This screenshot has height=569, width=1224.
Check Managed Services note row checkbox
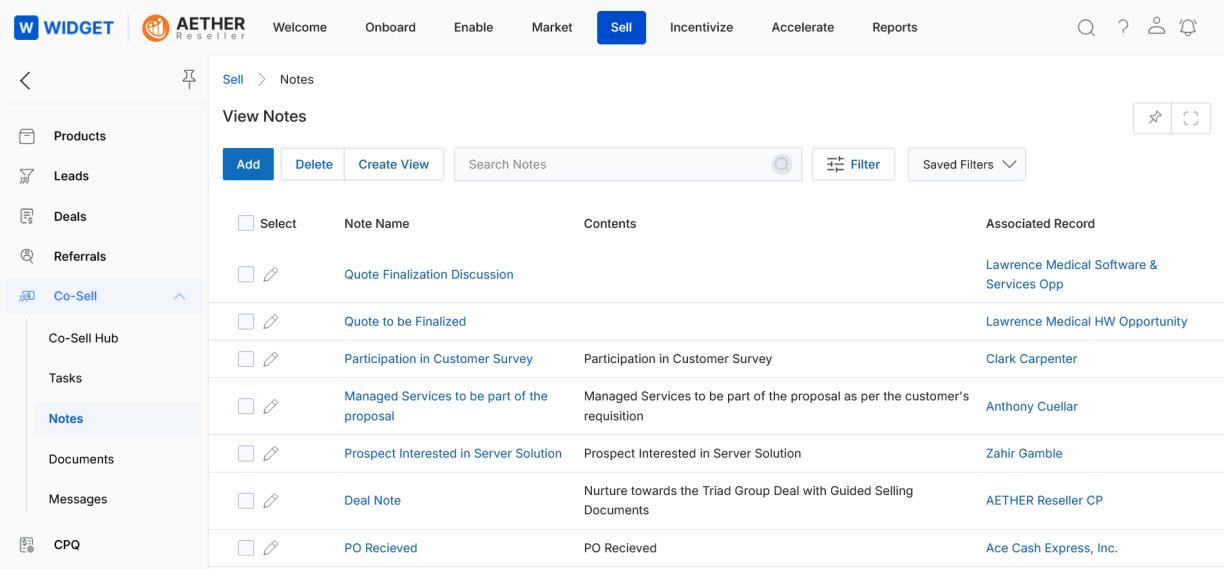click(x=246, y=406)
